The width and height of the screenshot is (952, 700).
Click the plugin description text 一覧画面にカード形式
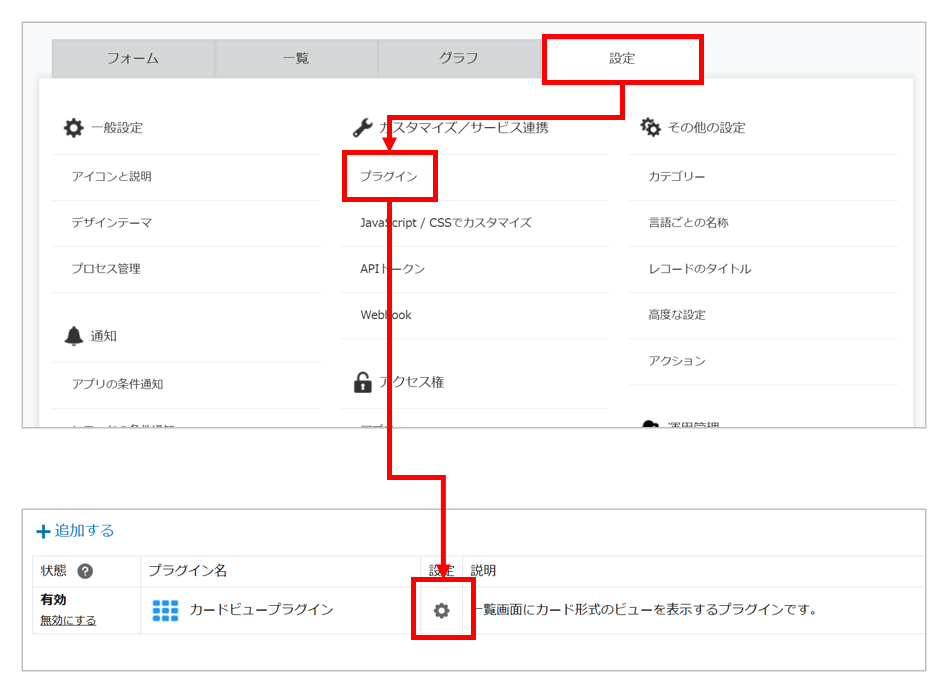tap(645, 610)
